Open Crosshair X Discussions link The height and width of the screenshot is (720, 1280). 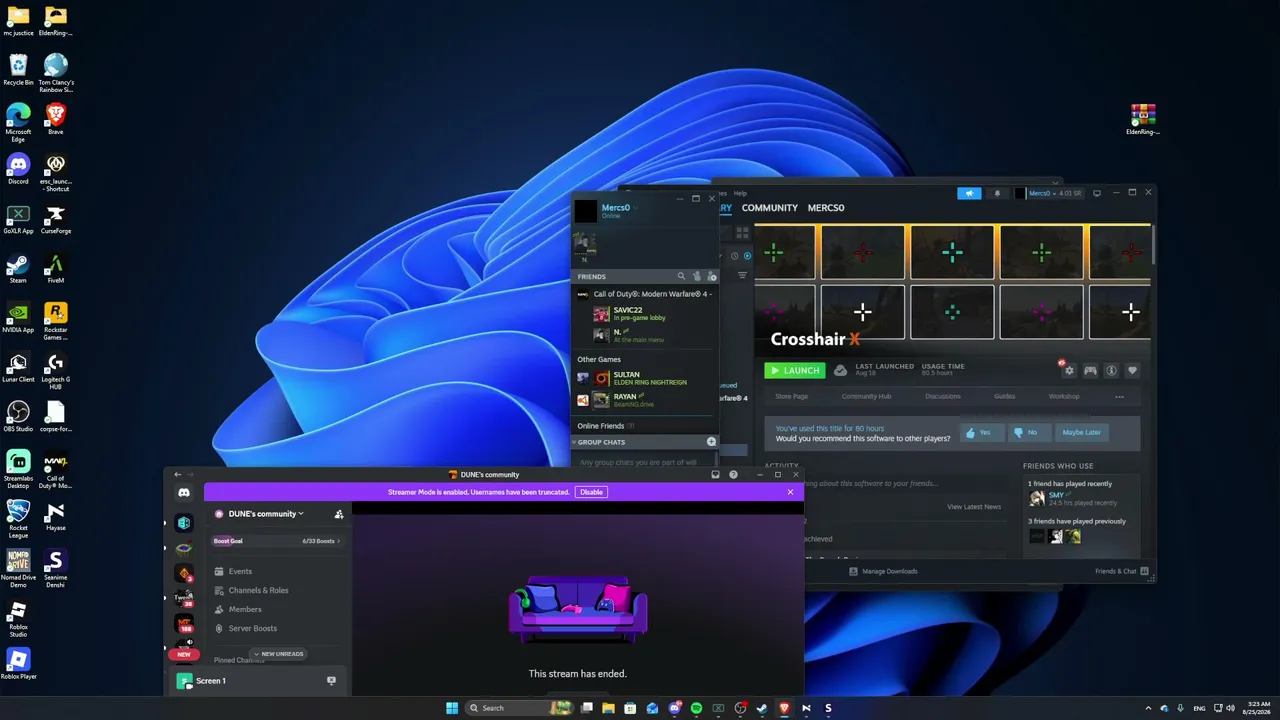(942, 396)
